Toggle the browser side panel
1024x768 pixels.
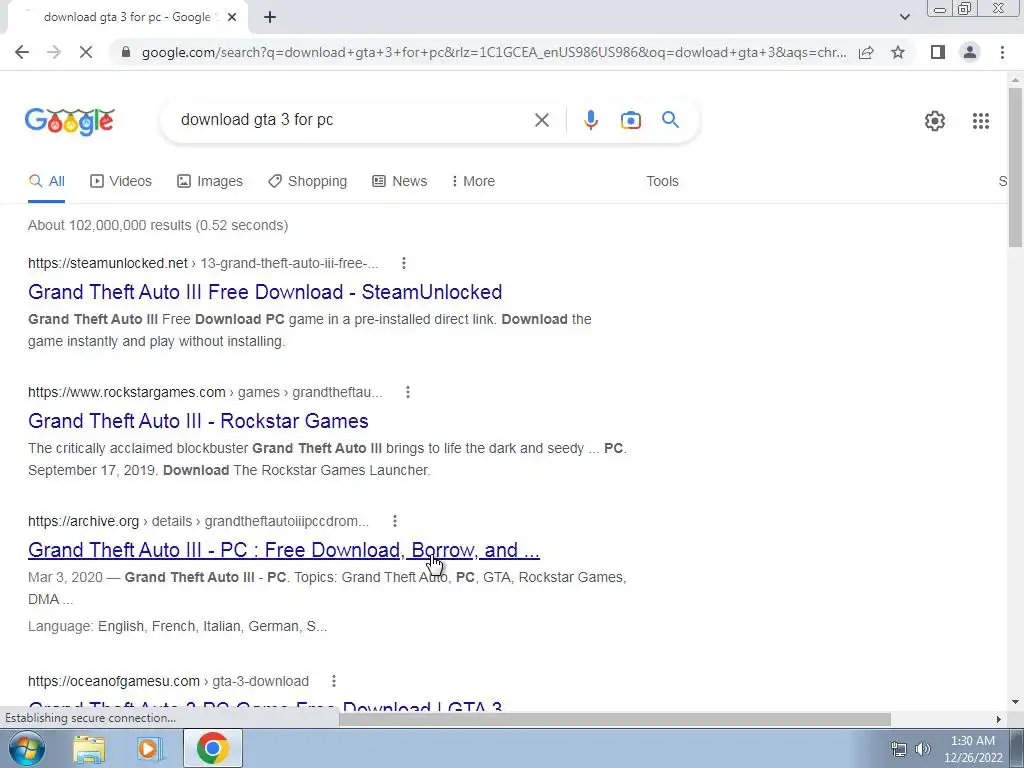pos(938,52)
